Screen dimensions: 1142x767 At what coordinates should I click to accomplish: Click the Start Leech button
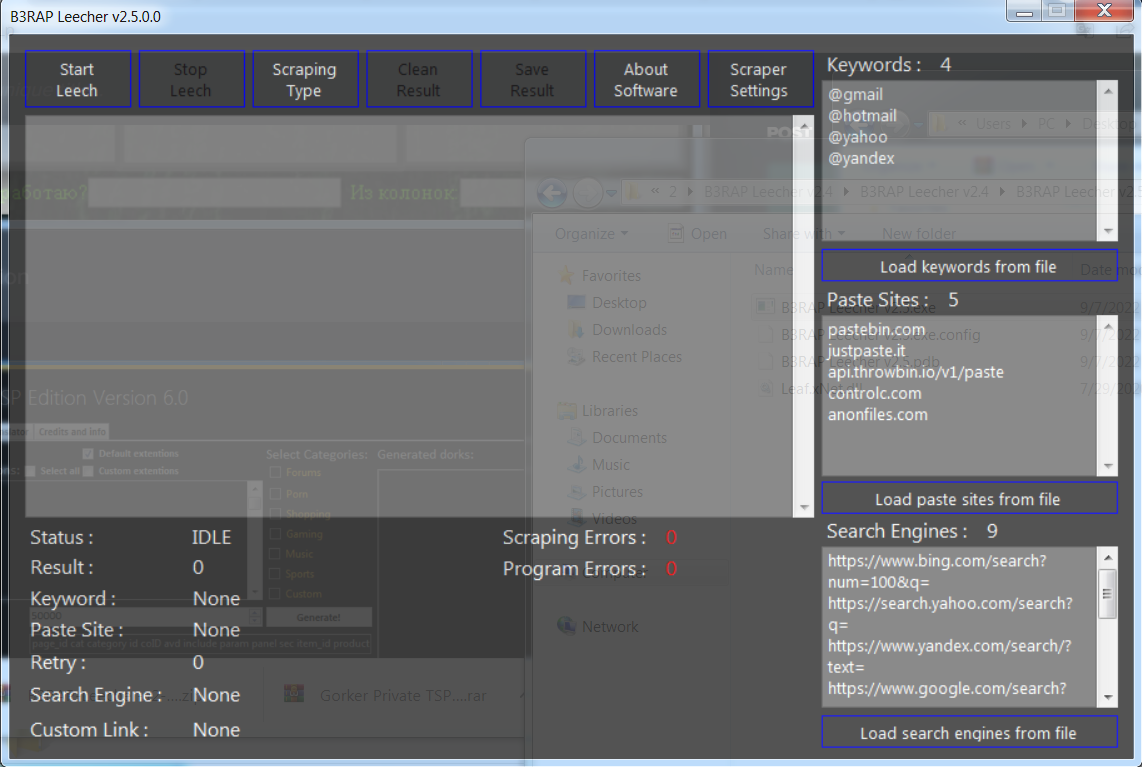[78, 79]
